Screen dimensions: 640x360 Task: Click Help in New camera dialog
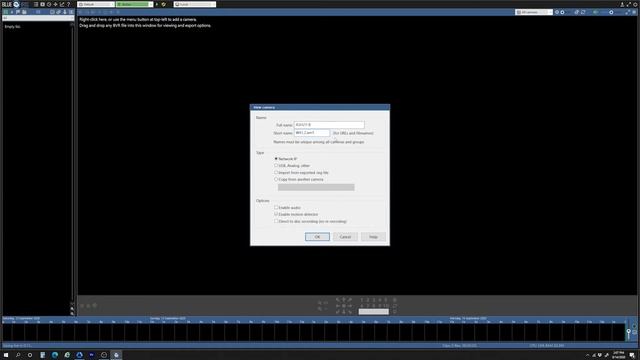tap(373, 237)
